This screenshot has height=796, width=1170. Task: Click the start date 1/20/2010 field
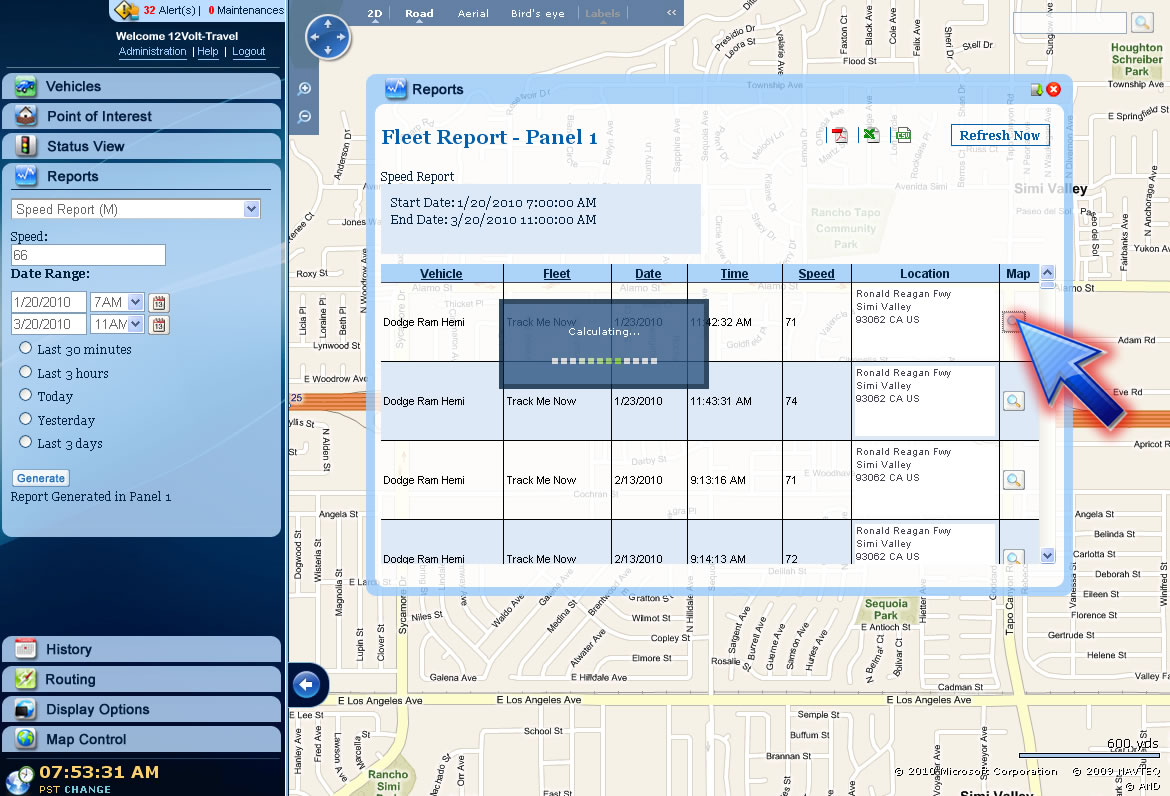49,302
